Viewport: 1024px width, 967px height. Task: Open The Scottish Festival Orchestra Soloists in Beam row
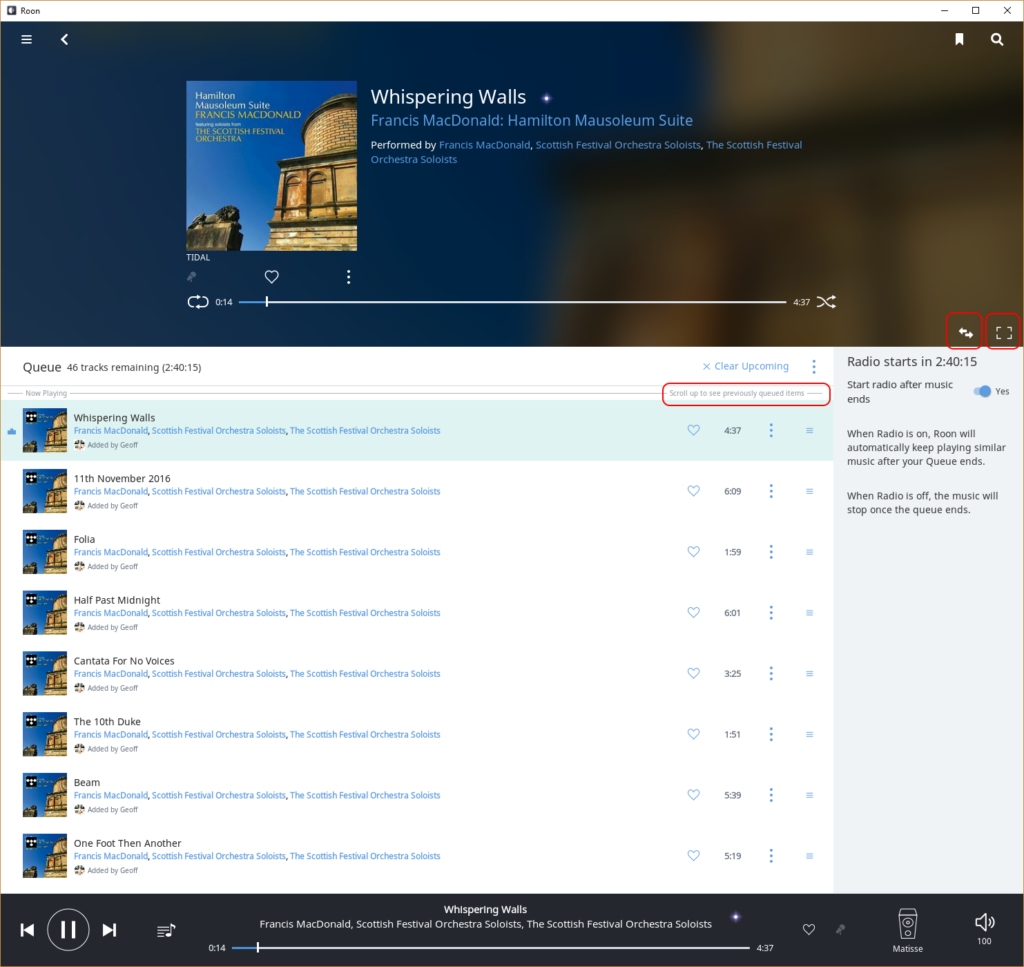(365, 795)
